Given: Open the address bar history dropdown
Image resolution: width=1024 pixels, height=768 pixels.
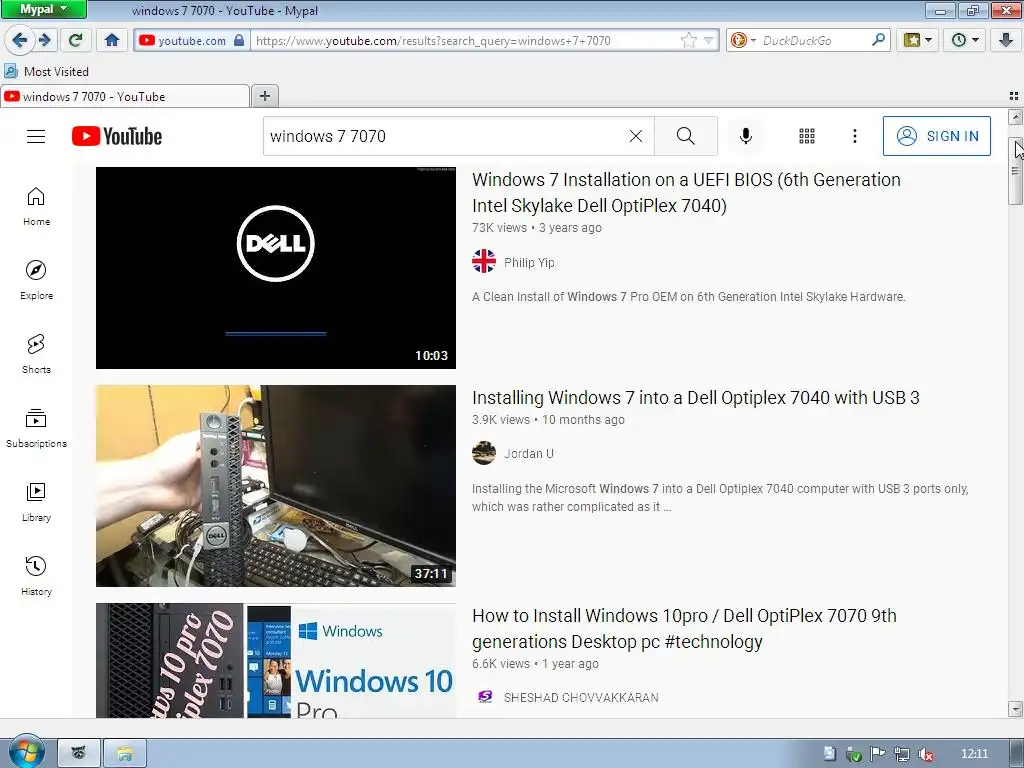Looking at the screenshot, I should coord(709,40).
